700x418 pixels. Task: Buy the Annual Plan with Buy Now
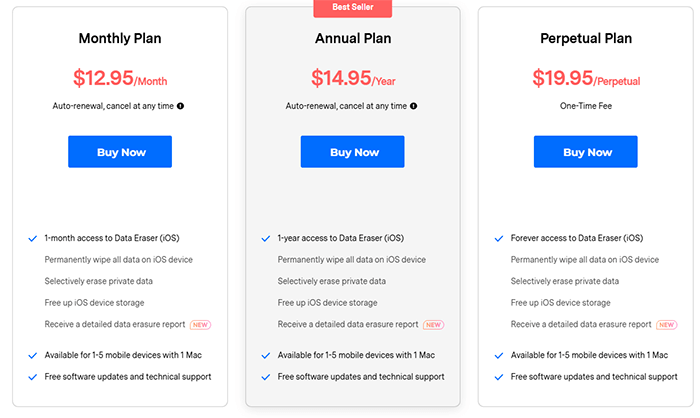353,152
